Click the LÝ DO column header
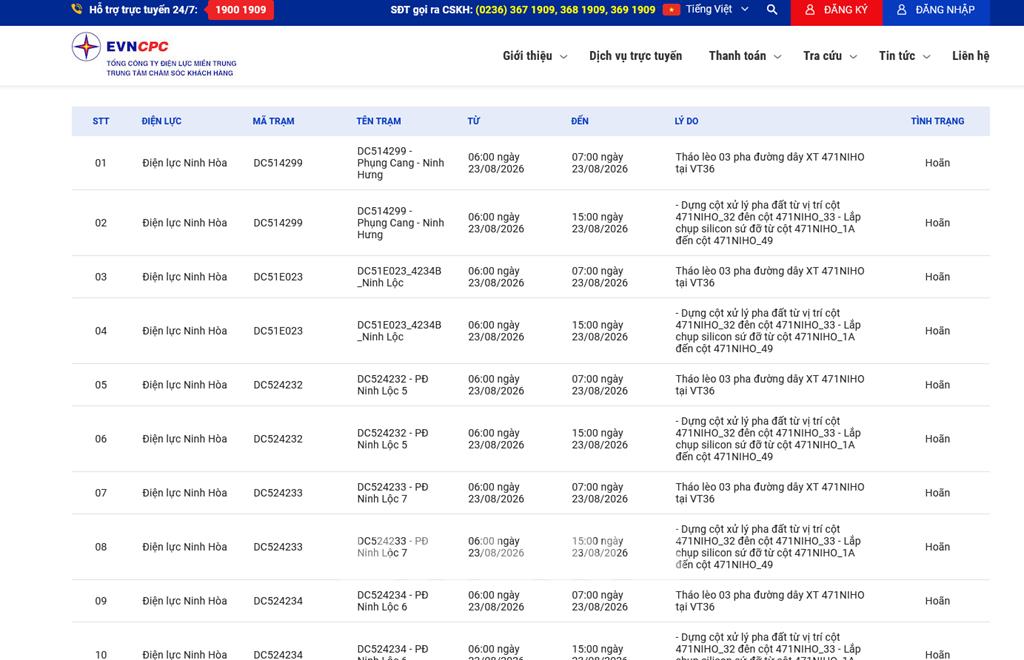This screenshot has height=660, width=1024. click(x=686, y=121)
